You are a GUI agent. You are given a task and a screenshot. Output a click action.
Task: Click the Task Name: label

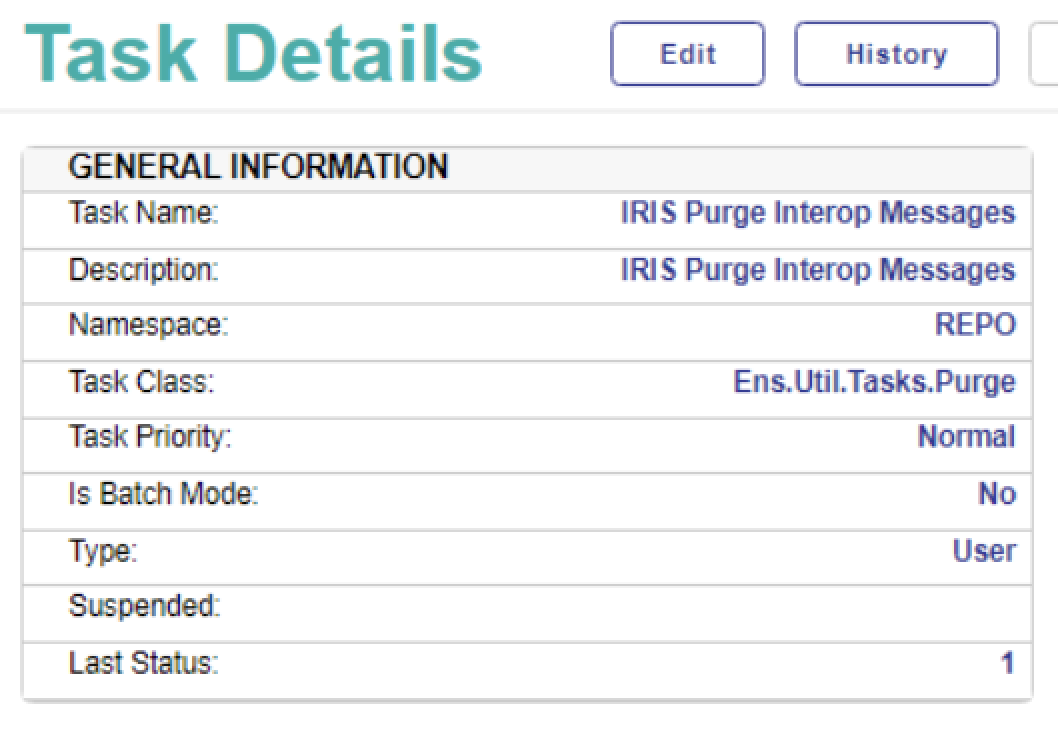click(x=143, y=213)
